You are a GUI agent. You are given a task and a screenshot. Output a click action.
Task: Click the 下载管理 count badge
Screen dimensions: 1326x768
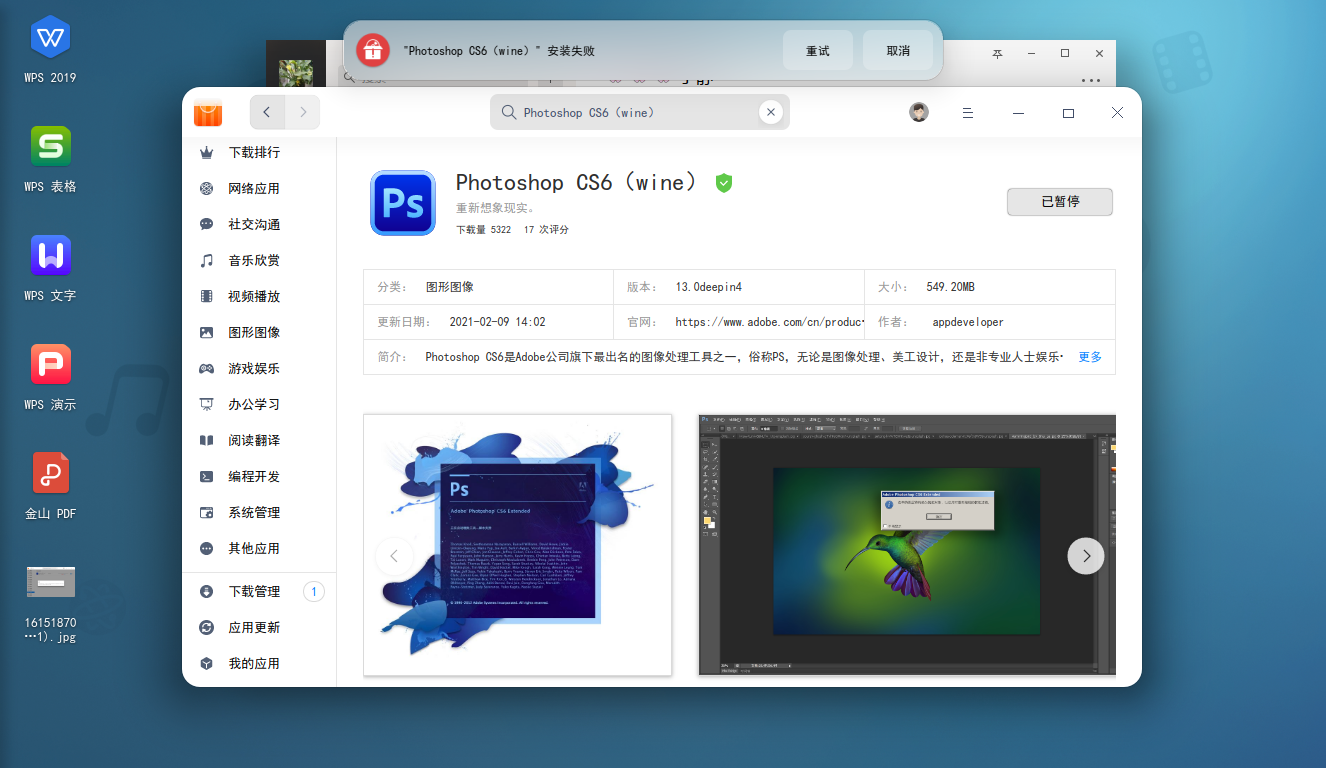[314, 592]
